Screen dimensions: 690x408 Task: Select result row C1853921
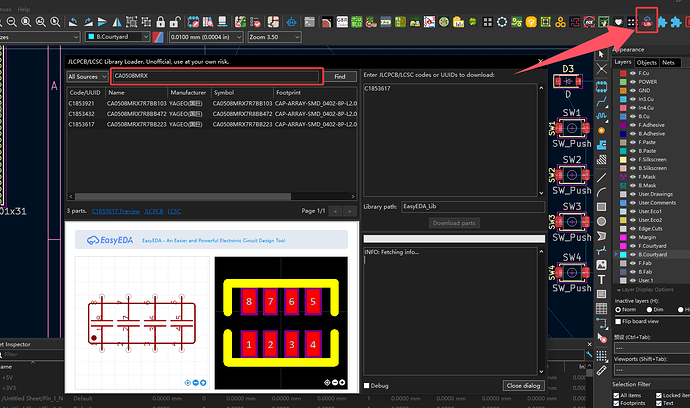pos(212,103)
